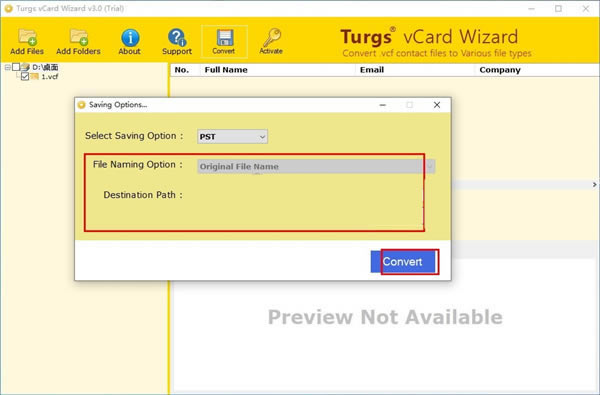Collapse the D:\ tree node
600x395 pixels.
click(x=7, y=67)
